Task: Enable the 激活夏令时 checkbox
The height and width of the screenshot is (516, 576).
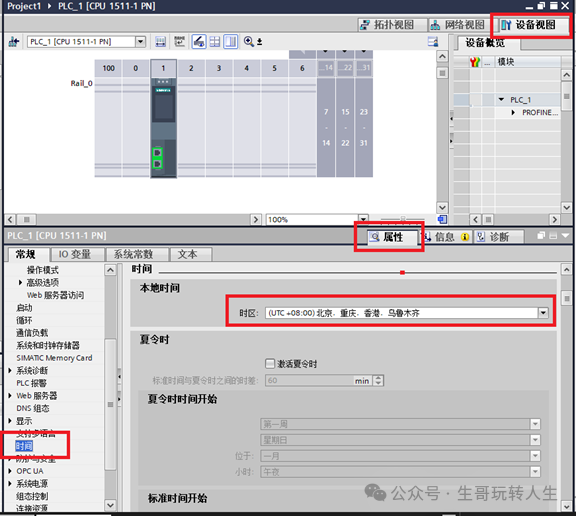Action: [x=270, y=364]
